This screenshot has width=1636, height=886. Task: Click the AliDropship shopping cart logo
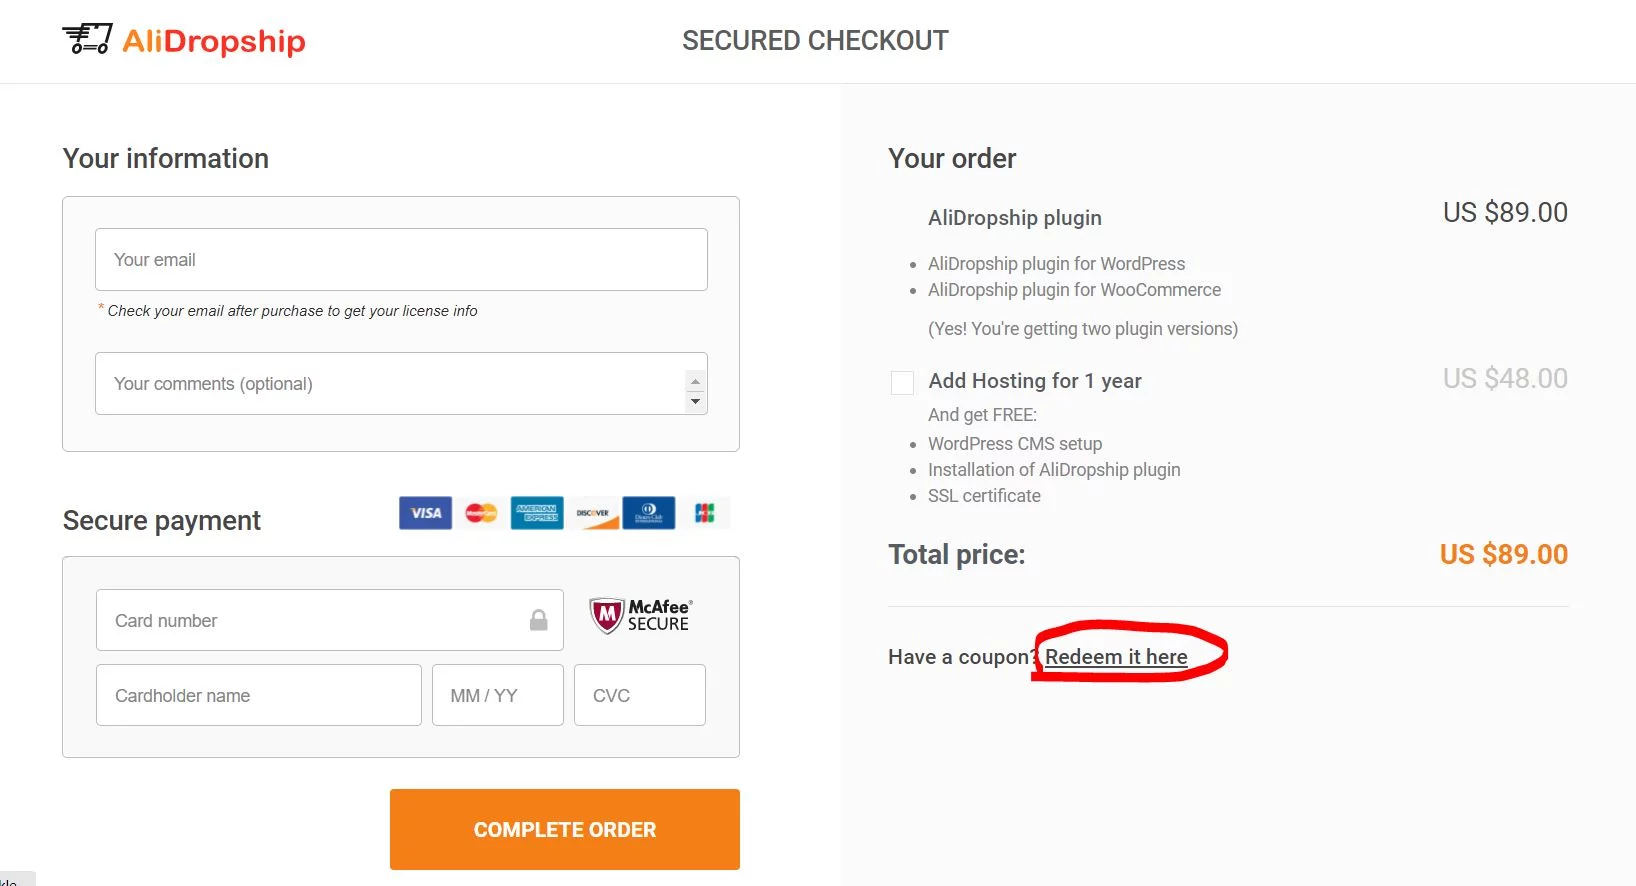click(x=87, y=39)
